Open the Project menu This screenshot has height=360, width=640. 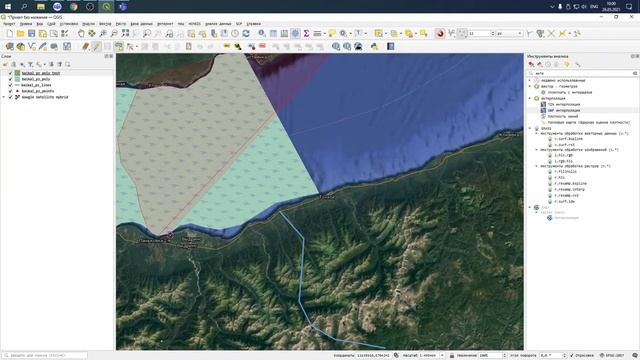point(9,24)
